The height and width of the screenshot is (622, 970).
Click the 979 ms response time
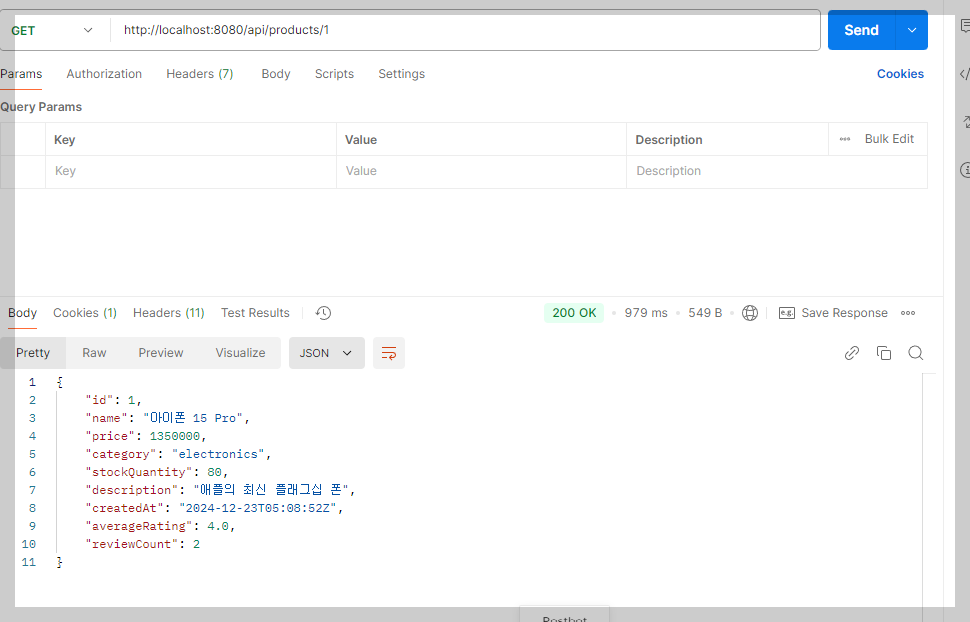(646, 313)
